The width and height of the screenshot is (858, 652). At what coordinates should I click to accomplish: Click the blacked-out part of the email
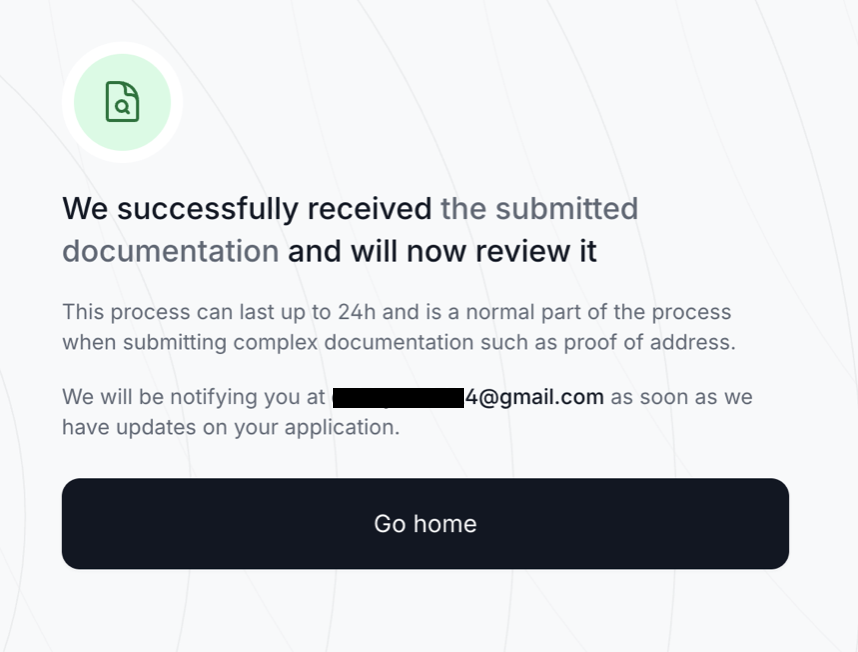[x=398, y=397]
